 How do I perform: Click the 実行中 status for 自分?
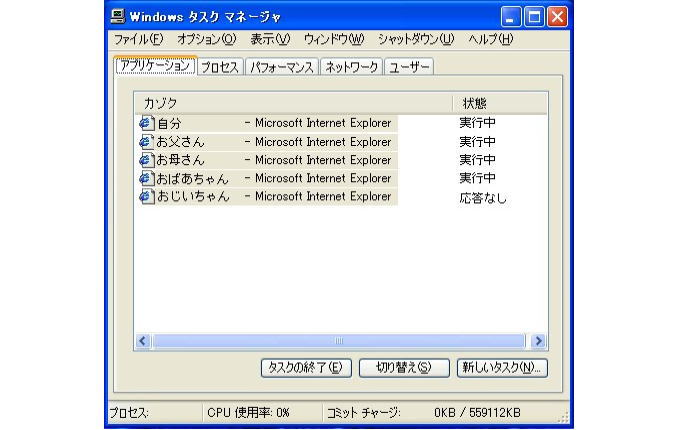coord(477,123)
